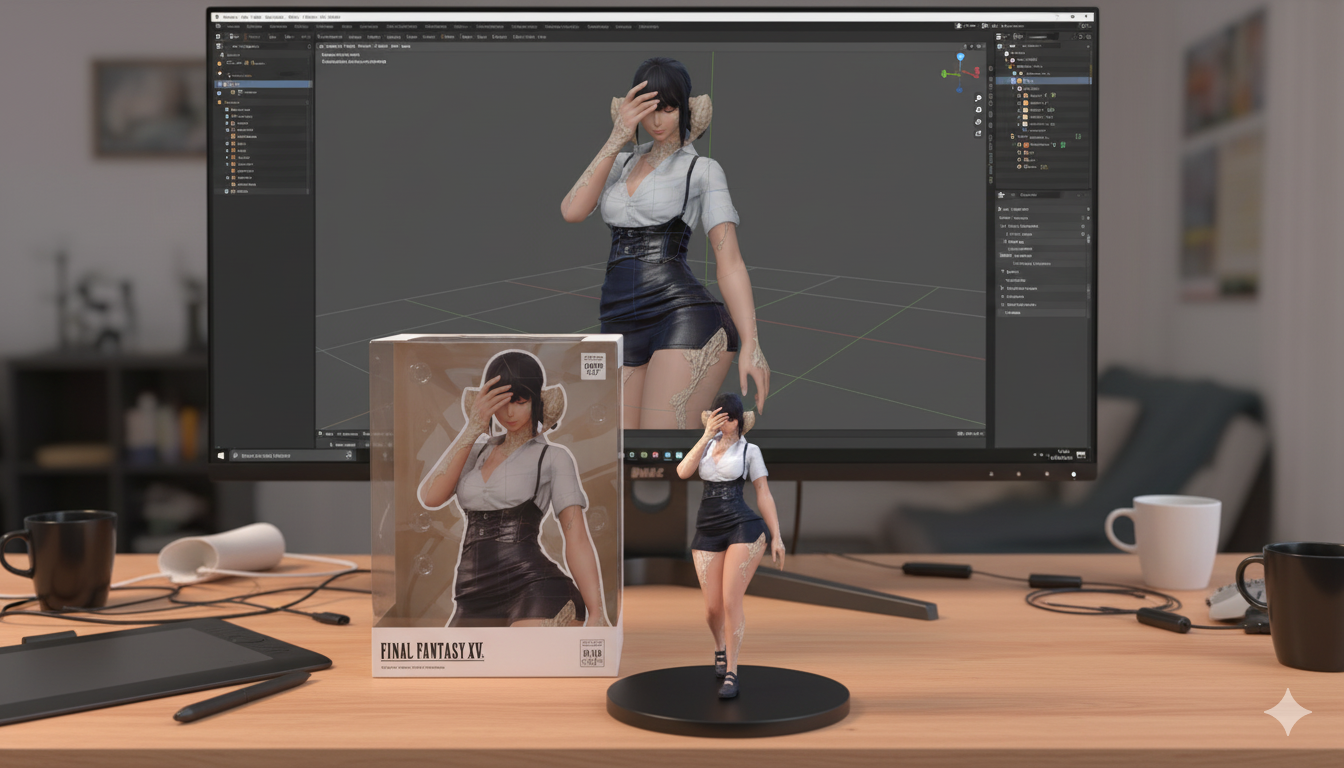Click the zoom magnifier icon in the viewport
Screen dimensions: 1344x768
pos(978,98)
